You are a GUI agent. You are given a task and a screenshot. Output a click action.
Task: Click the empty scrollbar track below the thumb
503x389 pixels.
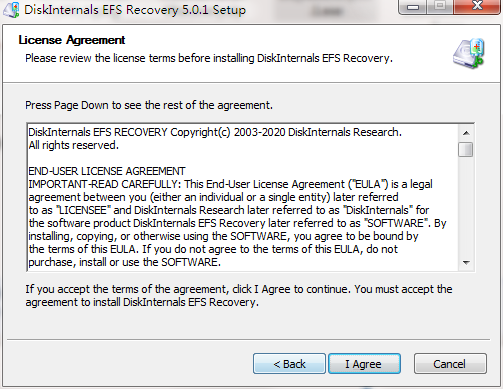466,206
